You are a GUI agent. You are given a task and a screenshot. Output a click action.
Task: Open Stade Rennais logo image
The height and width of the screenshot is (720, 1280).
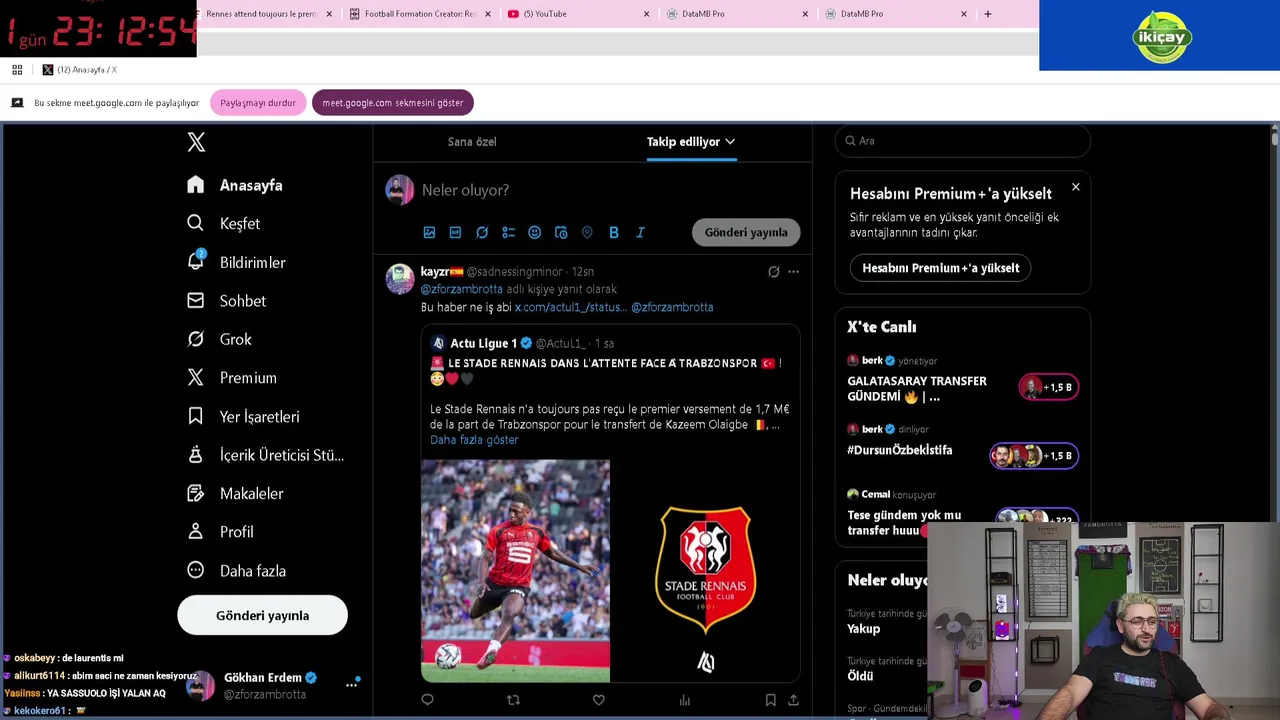[x=706, y=571]
